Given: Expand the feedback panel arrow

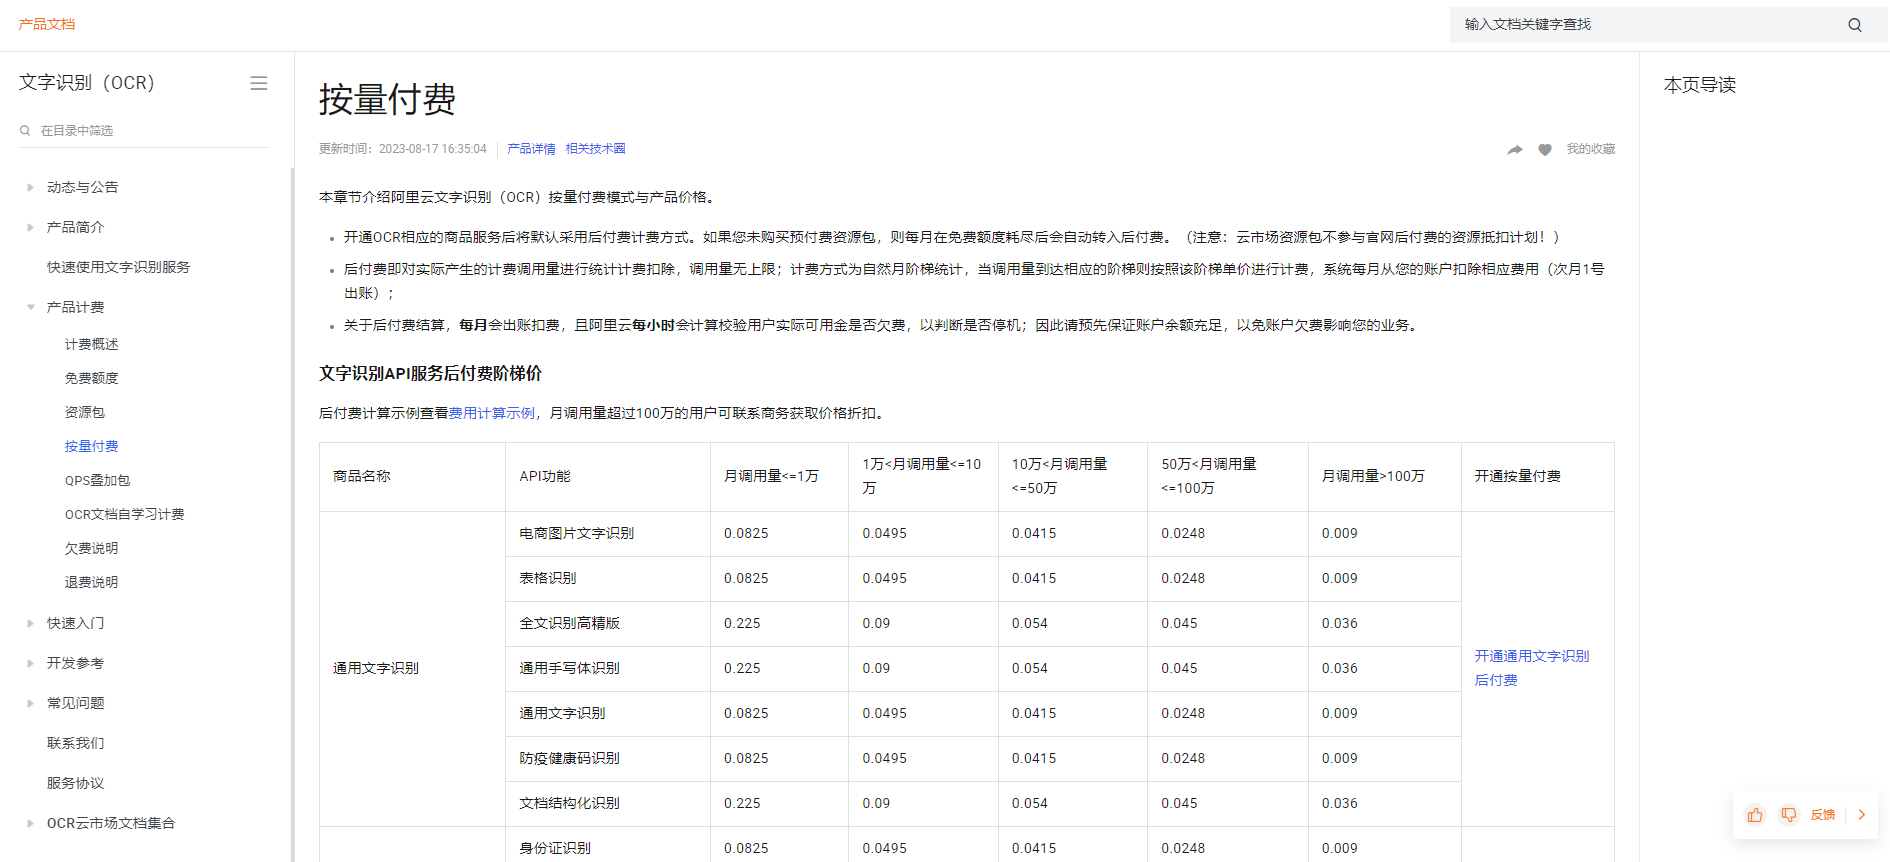Looking at the screenshot, I should coord(1862,815).
